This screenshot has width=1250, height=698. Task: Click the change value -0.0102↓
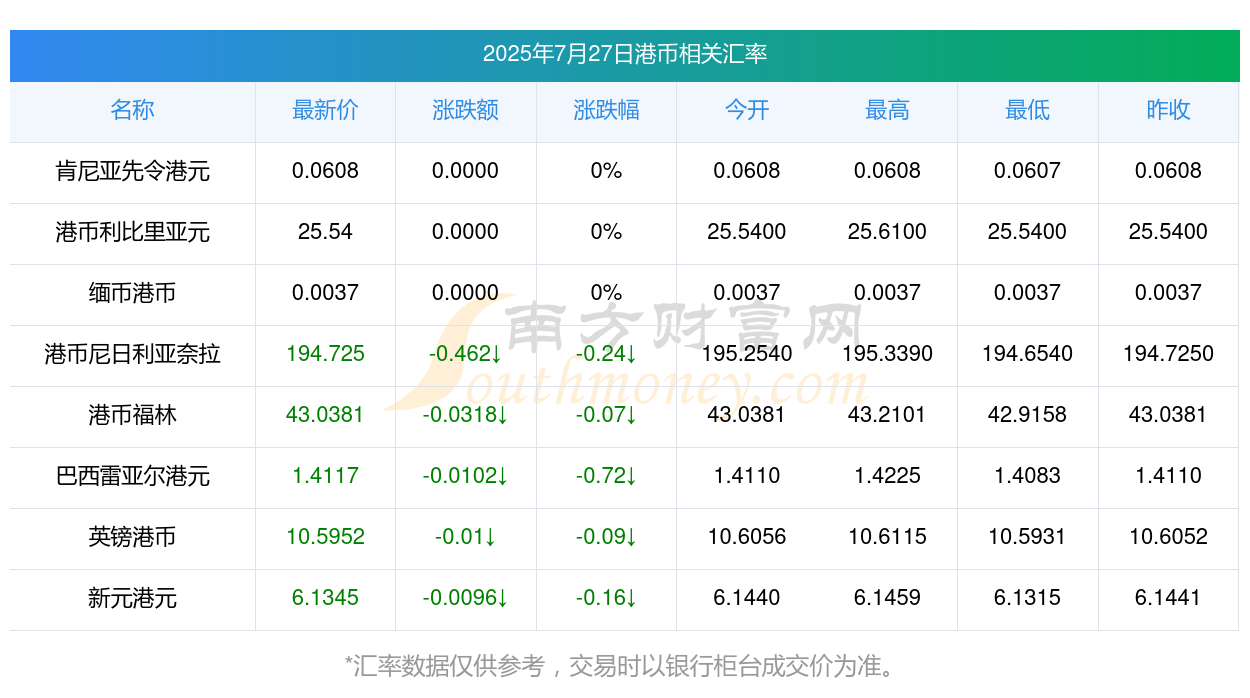pos(465,476)
